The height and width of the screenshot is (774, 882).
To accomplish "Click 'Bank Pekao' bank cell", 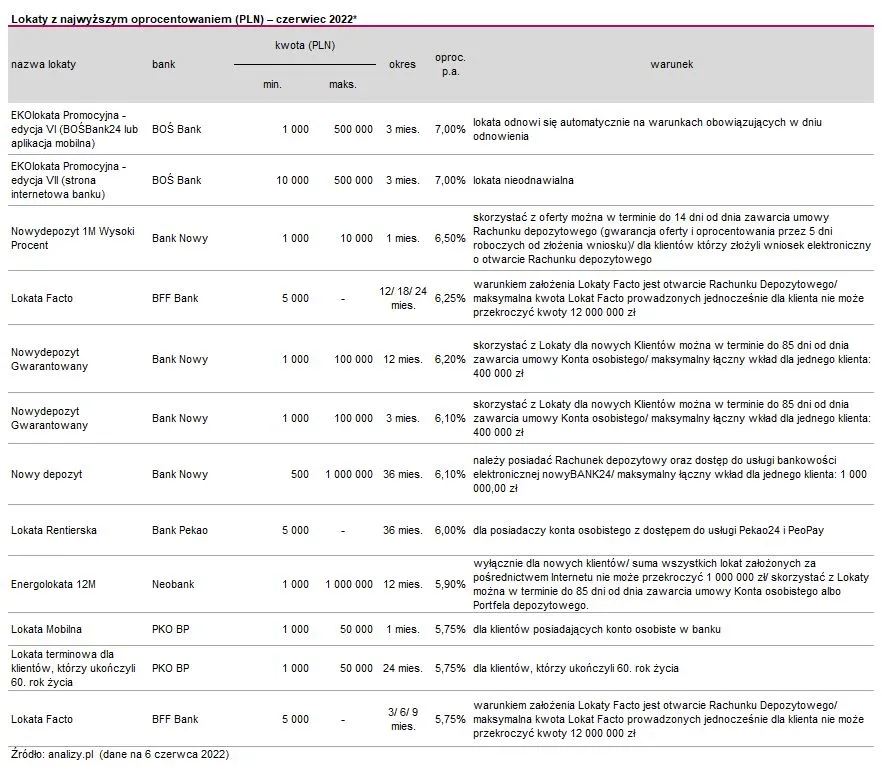I will click(180, 530).
